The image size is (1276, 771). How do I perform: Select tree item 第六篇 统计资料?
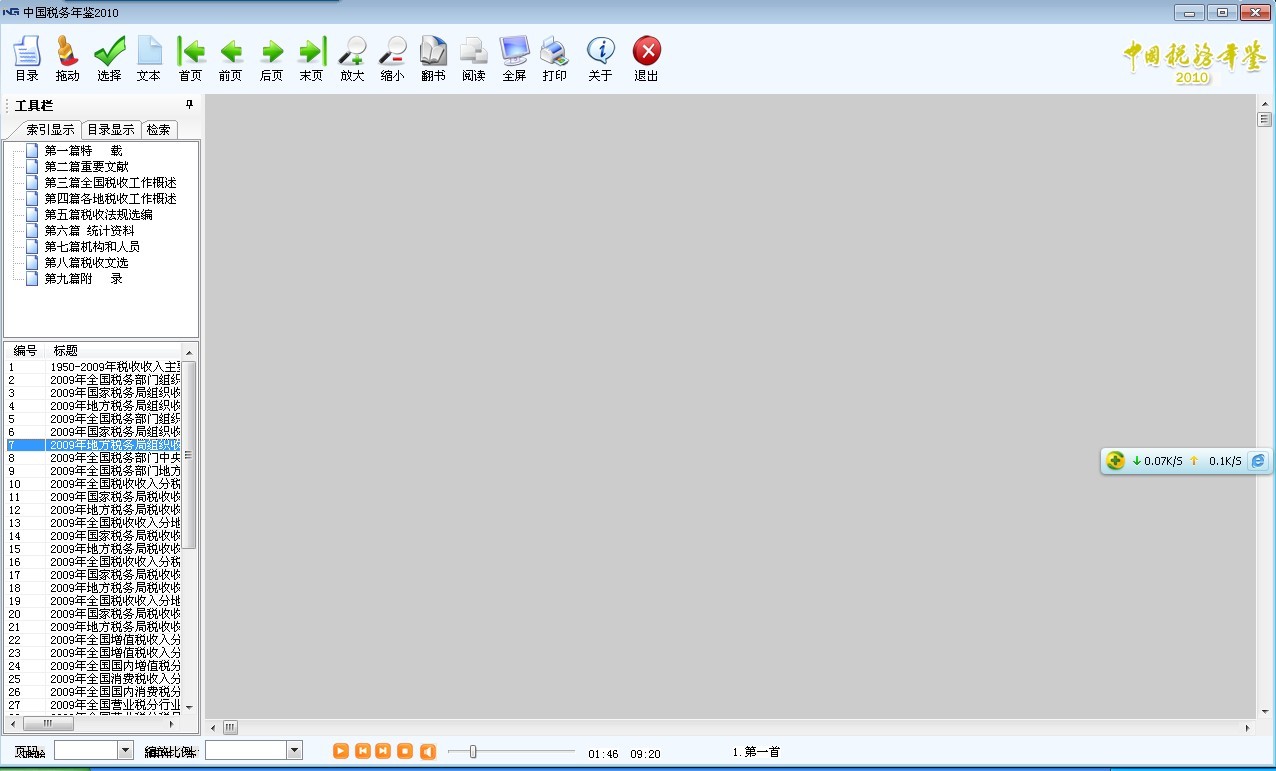pos(89,231)
